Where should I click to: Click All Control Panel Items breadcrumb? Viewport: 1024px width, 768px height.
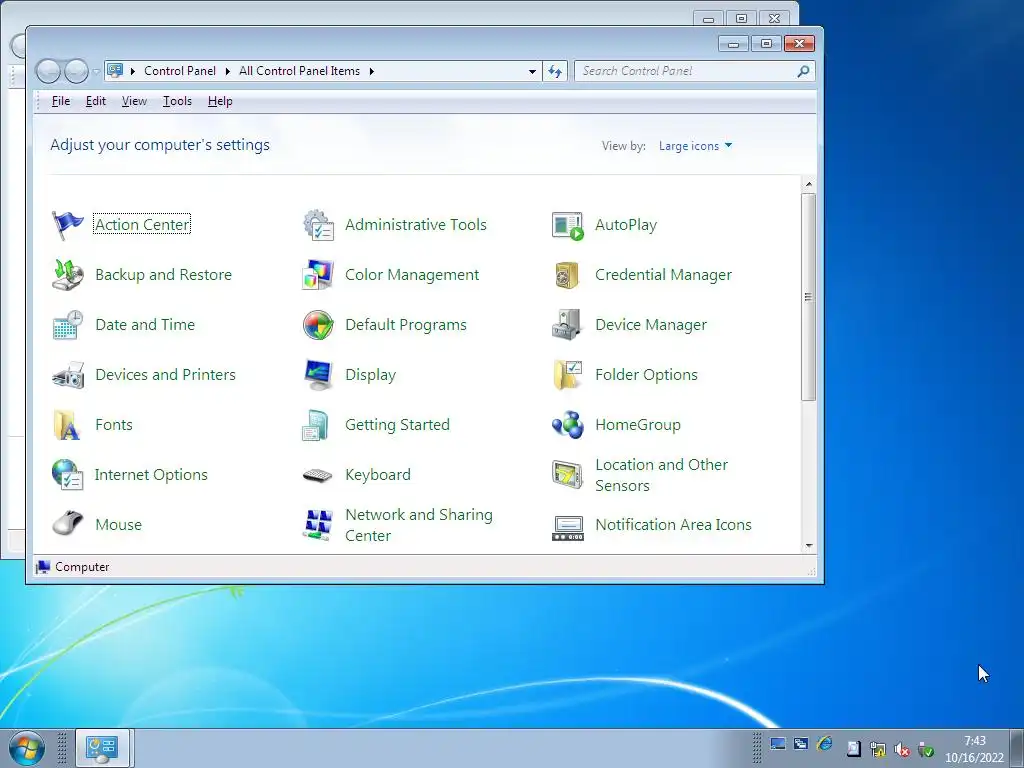pos(299,71)
